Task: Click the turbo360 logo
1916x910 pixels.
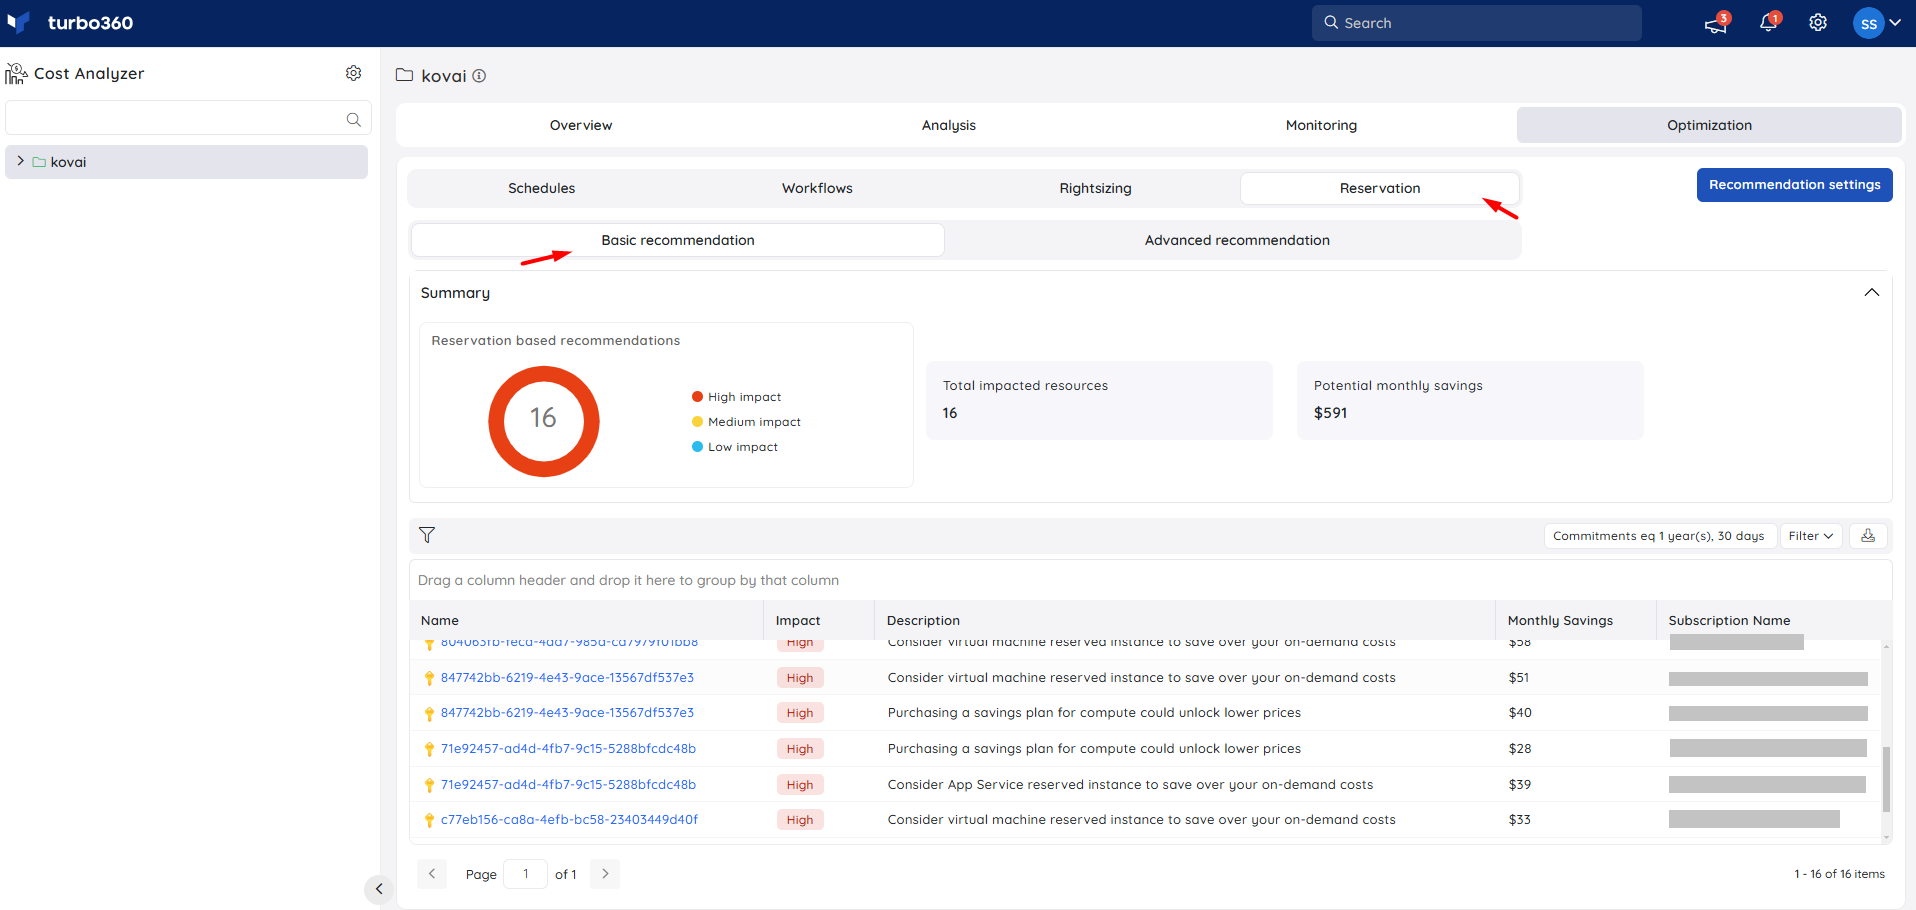Action: click(70, 22)
